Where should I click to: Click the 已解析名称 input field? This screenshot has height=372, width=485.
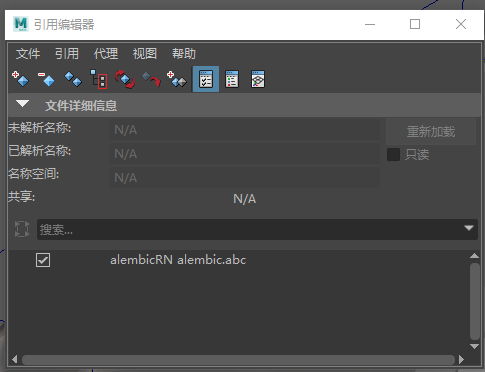tap(244, 154)
